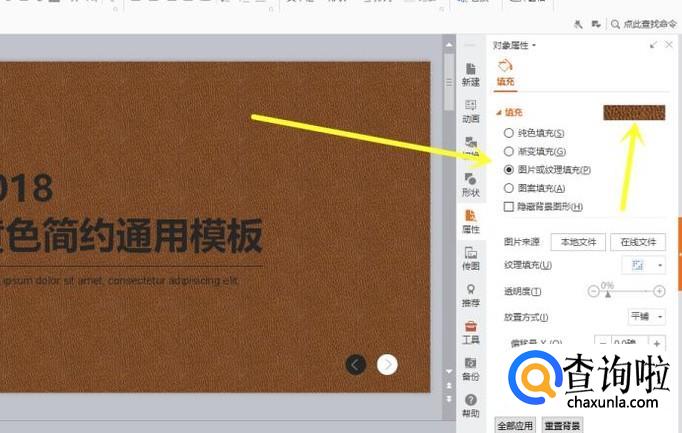Open the 形状 shapes sidebar icon

(x=470, y=184)
